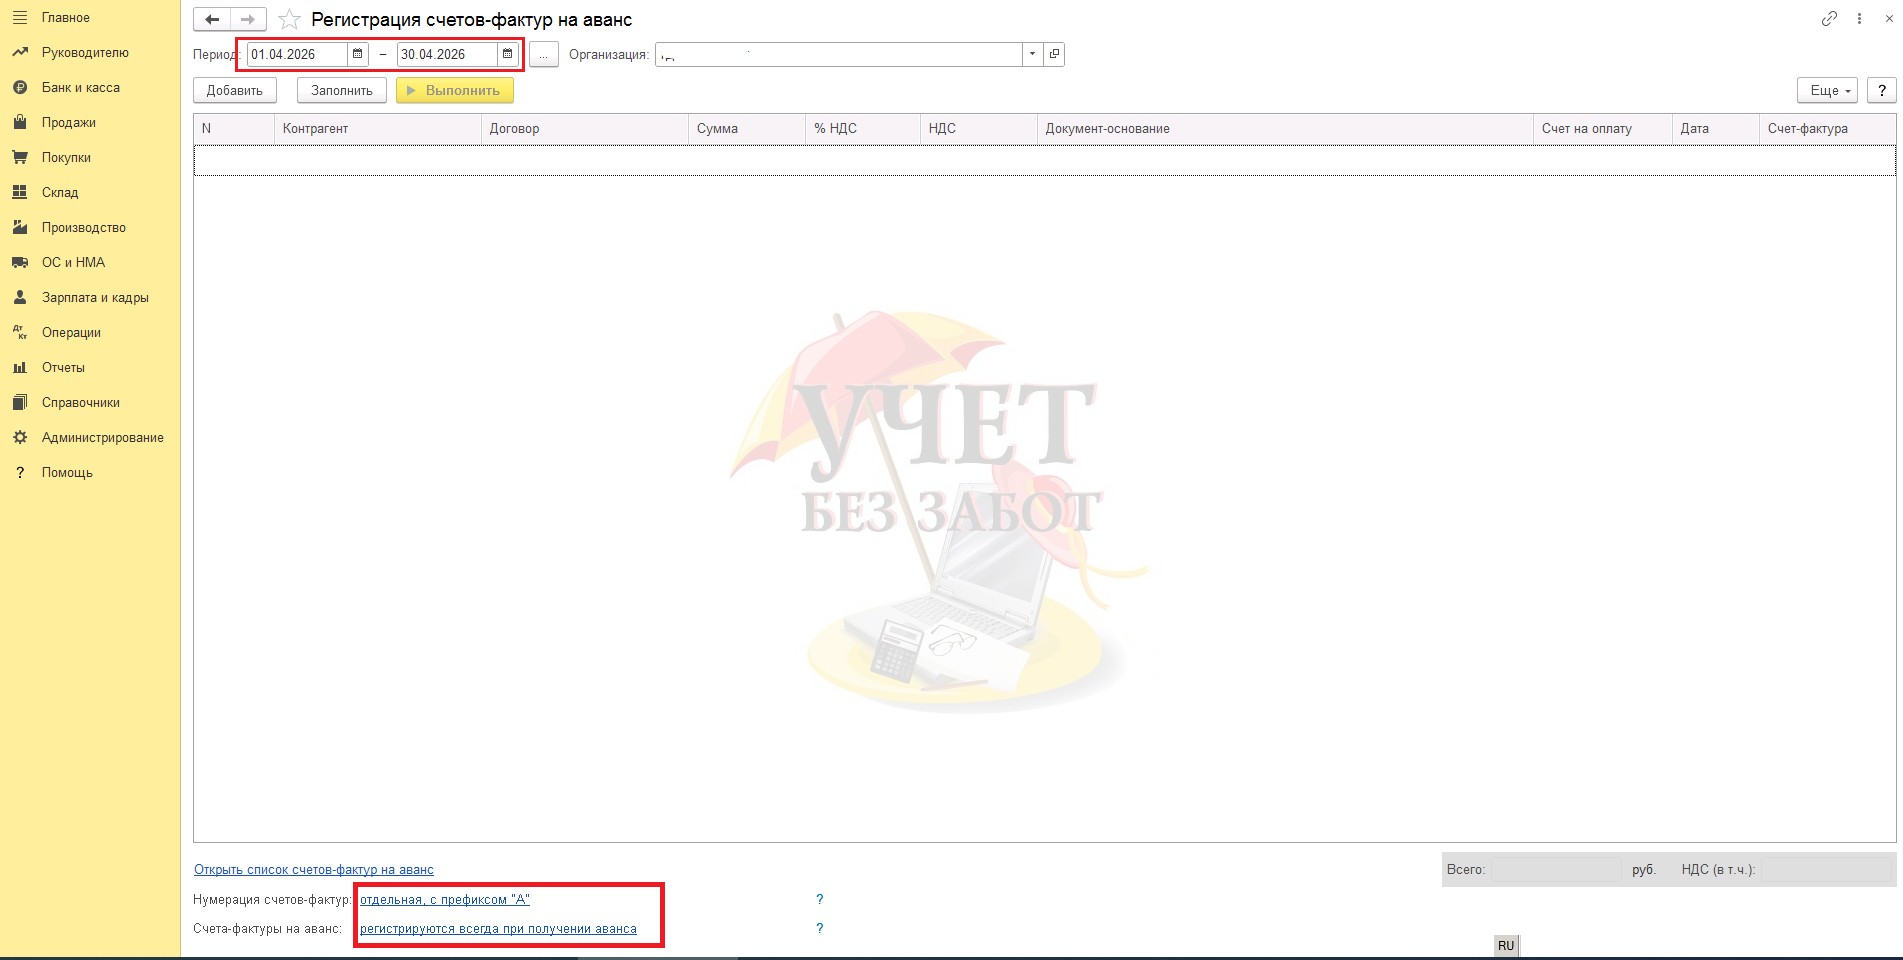Open the selected organization card icon
Image resolution: width=1903 pixels, height=960 pixels.
[1054, 54]
